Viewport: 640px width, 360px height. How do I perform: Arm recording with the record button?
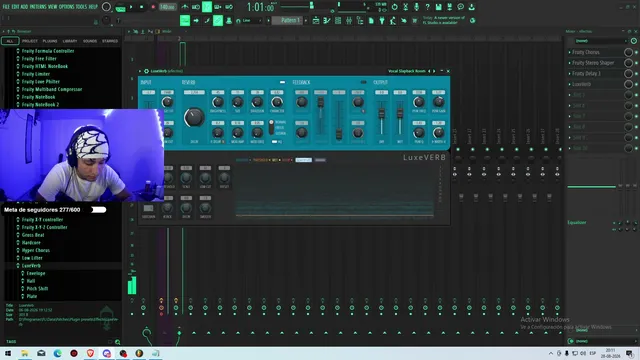(153, 7)
